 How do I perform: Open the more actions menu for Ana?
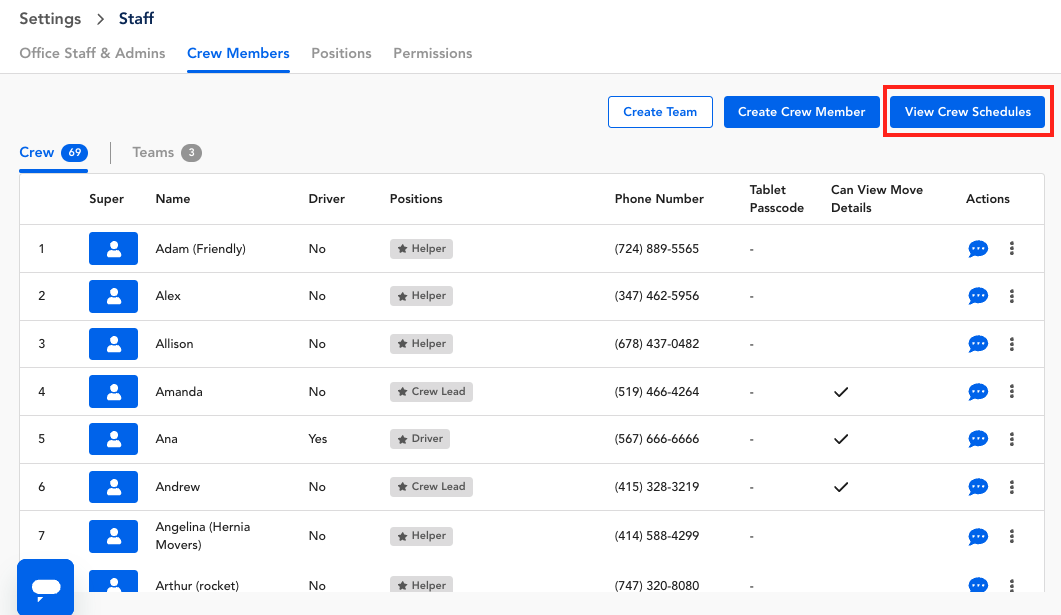(1012, 439)
